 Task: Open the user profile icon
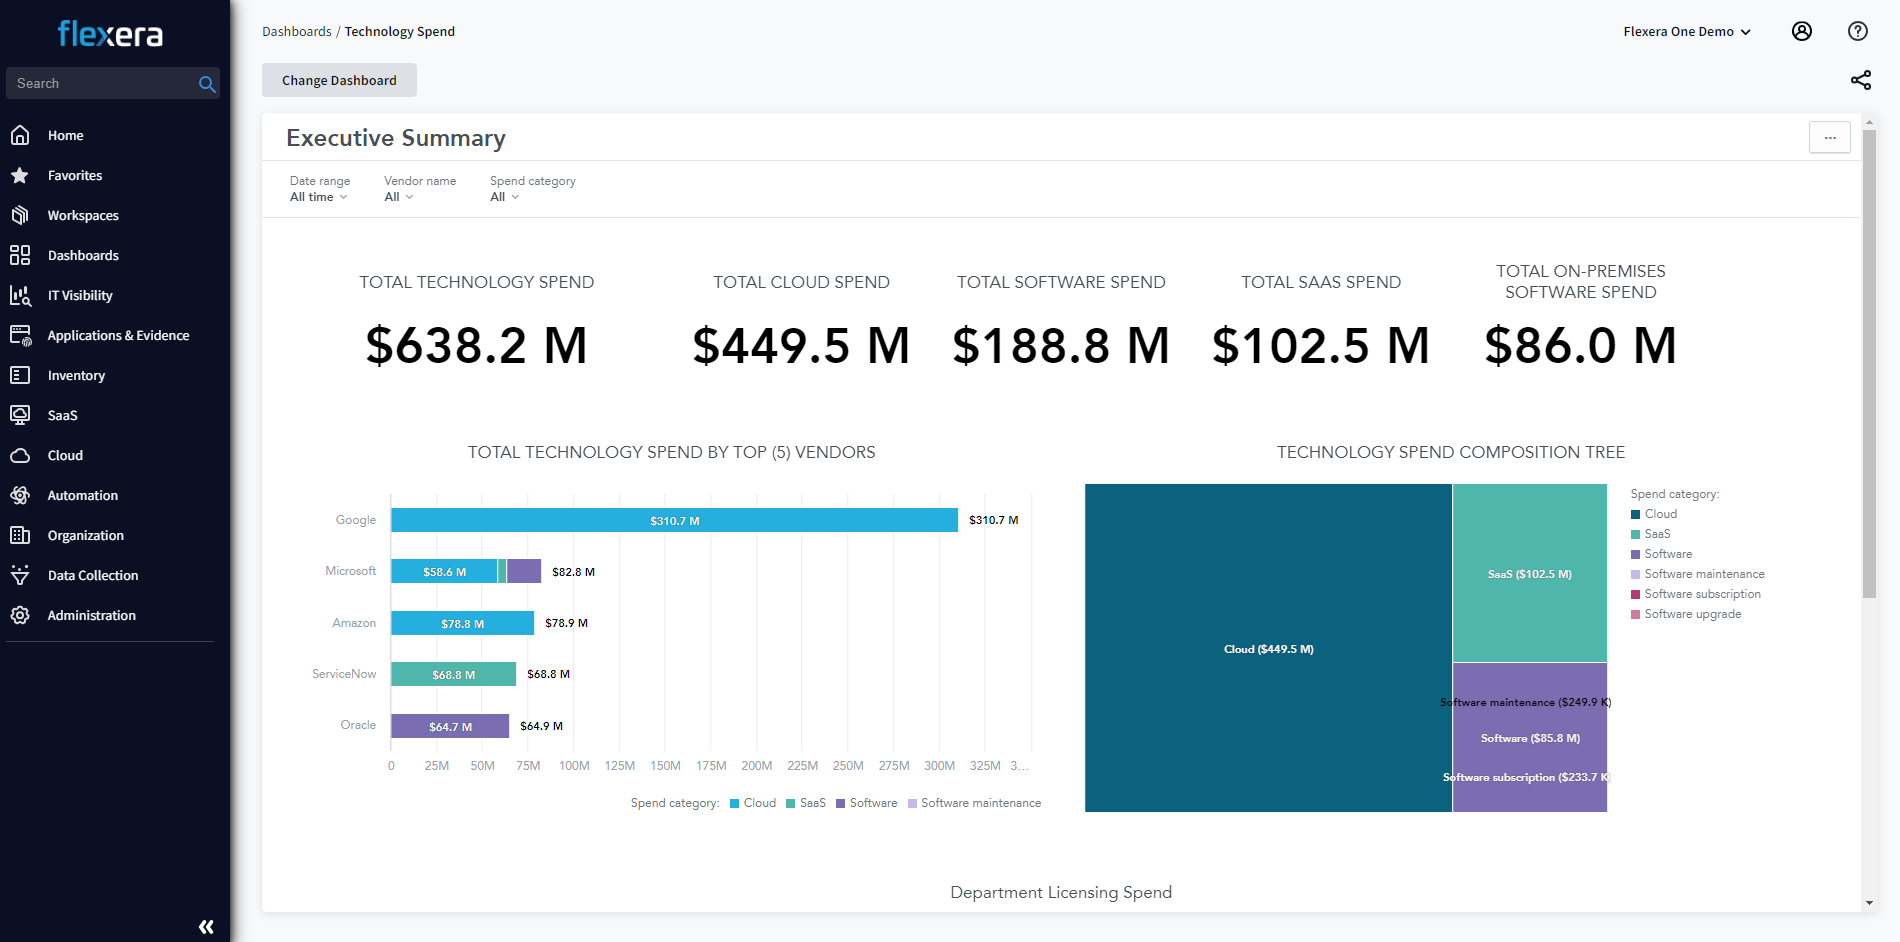[1801, 31]
